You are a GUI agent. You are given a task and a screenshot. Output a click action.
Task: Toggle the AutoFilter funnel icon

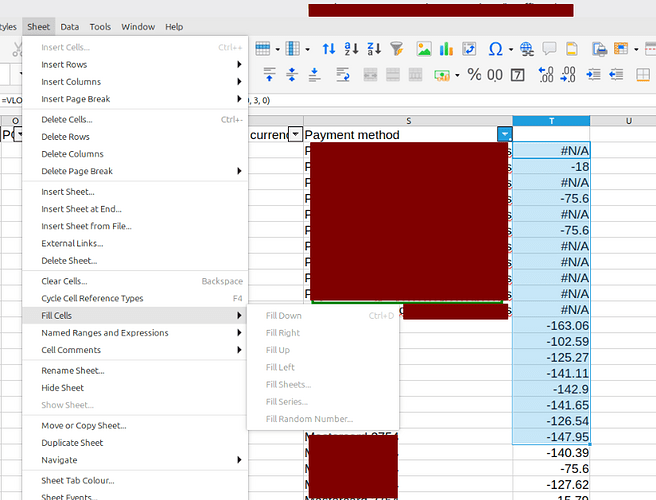click(x=397, y=48)
